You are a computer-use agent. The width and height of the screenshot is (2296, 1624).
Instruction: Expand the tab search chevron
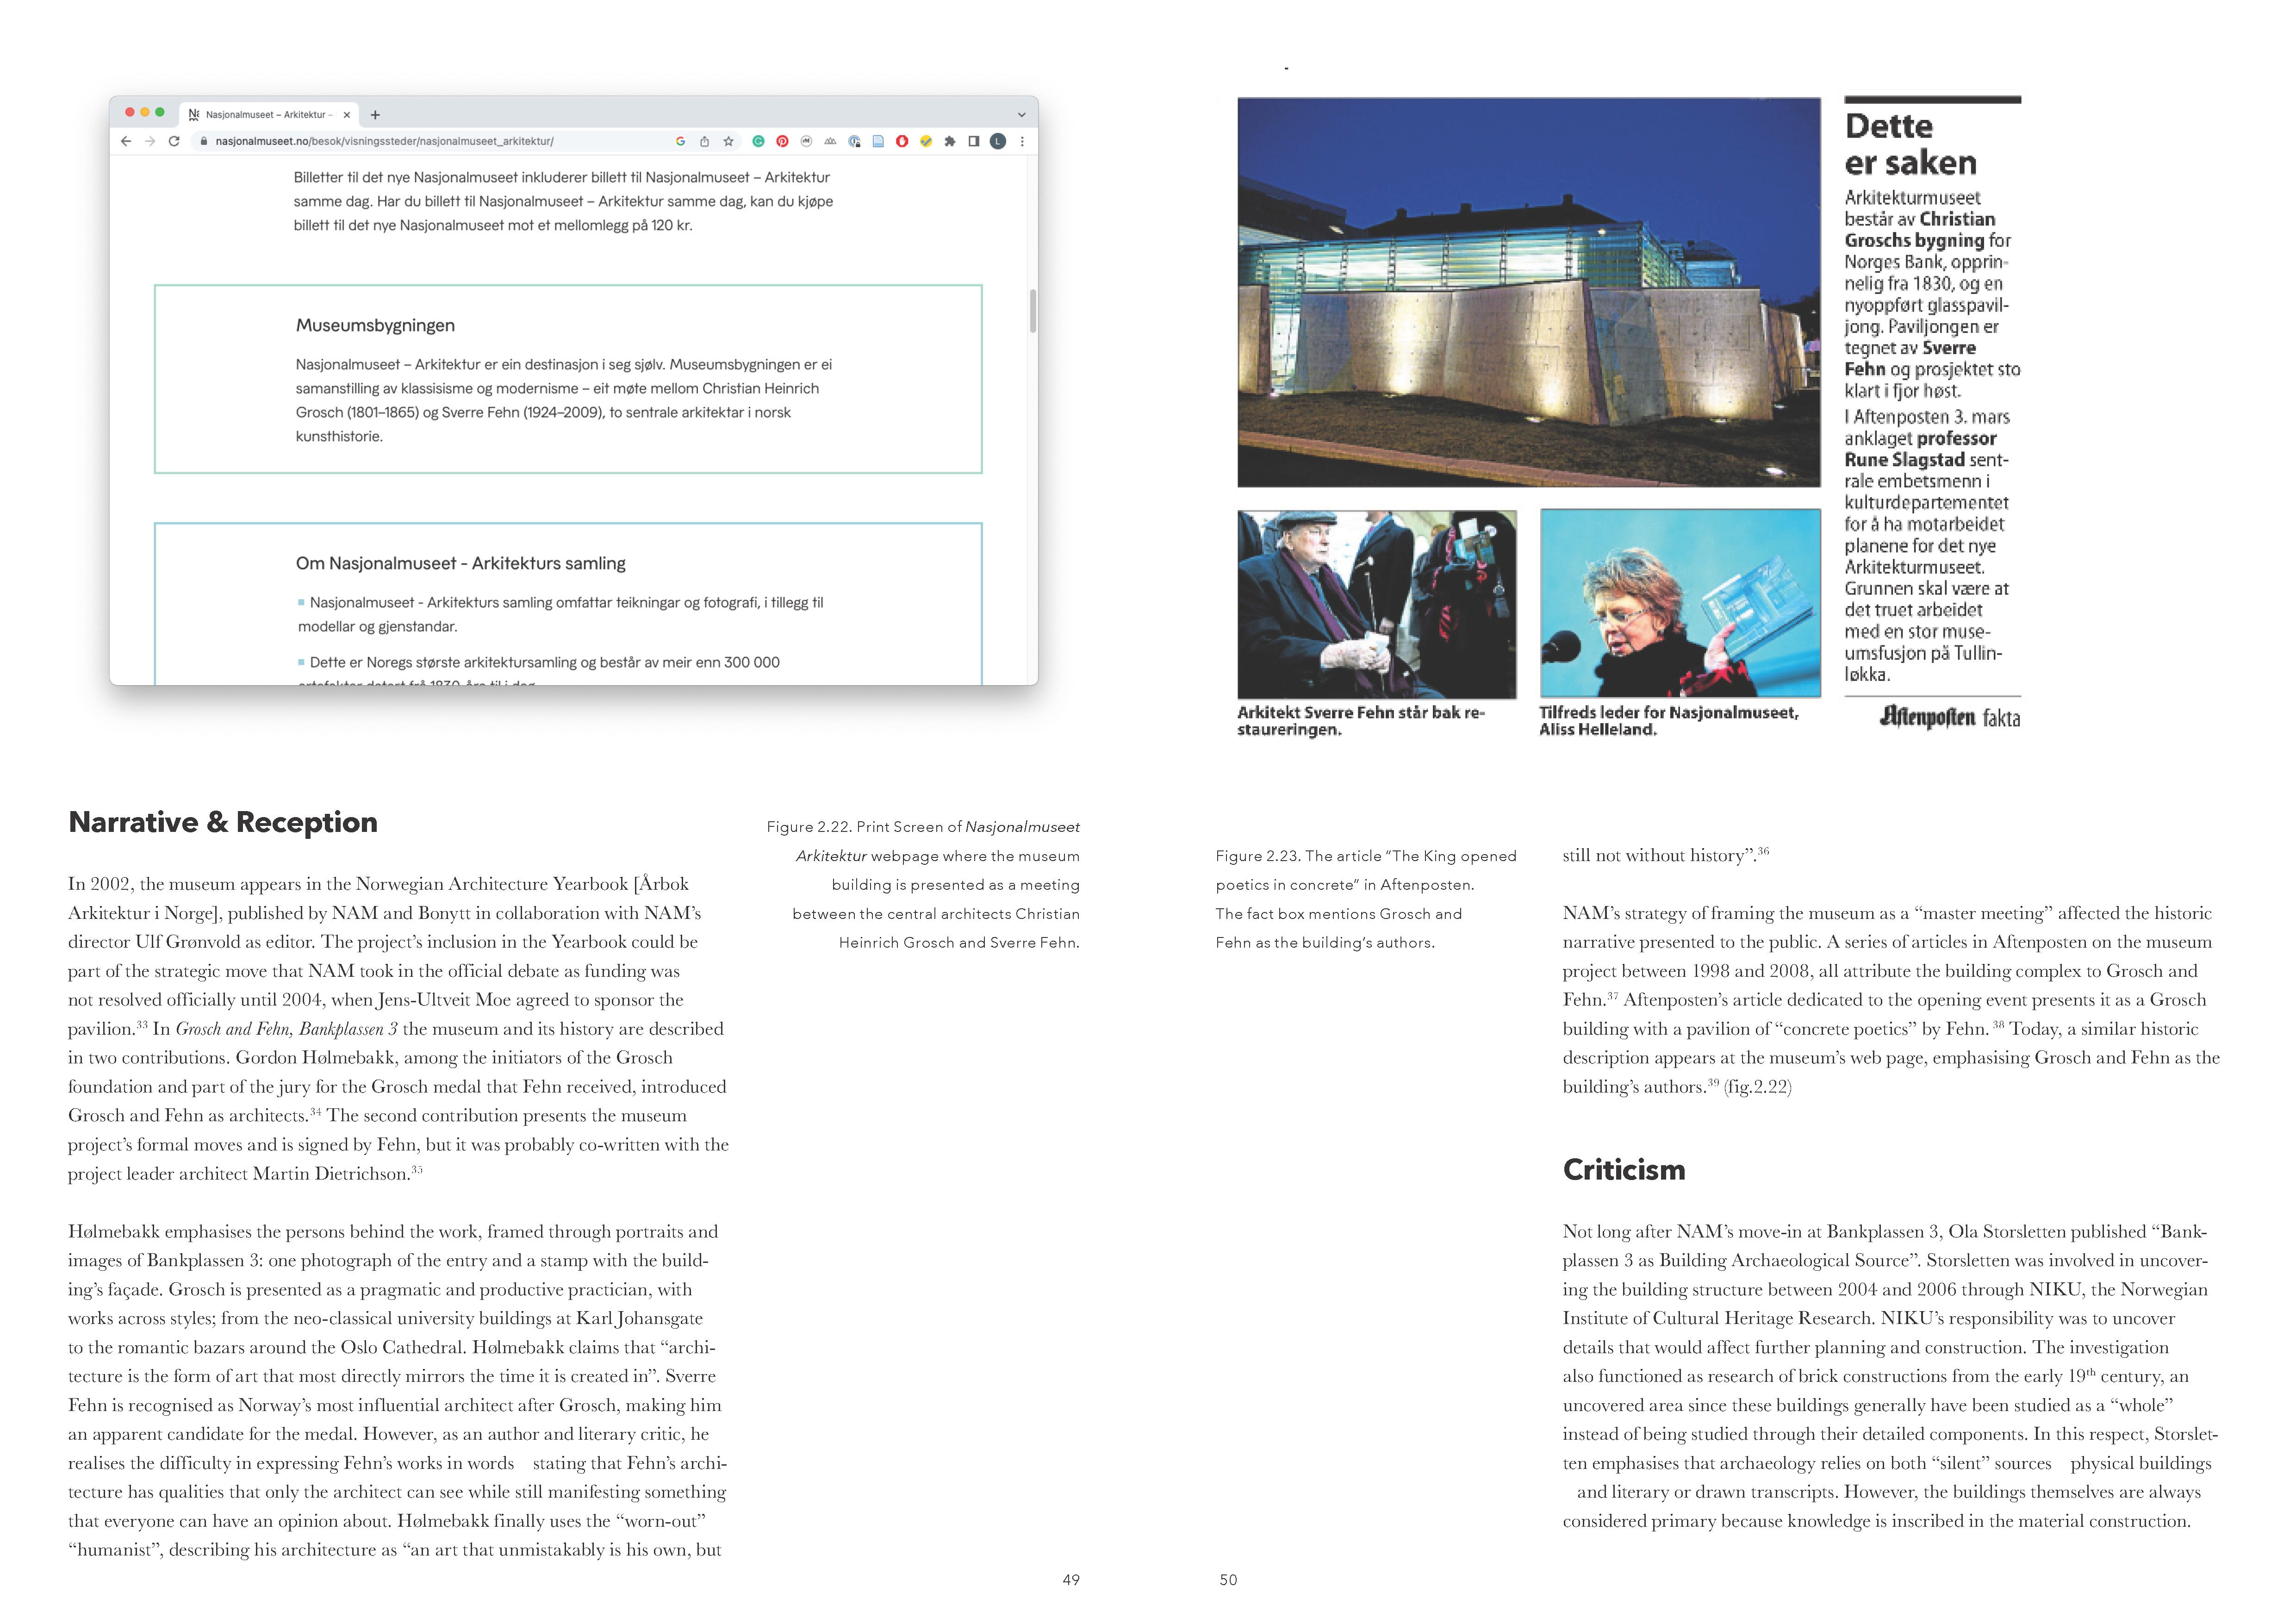[x=1021, y=115]
